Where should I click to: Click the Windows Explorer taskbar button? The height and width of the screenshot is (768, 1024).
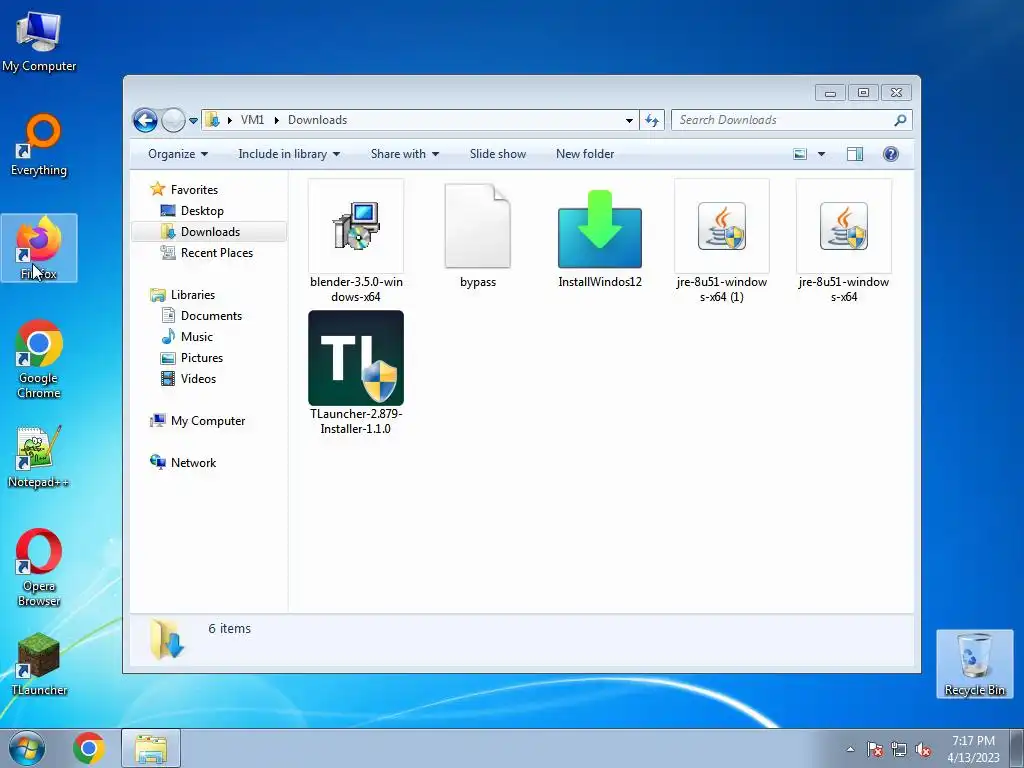click(x=151, y=748)
